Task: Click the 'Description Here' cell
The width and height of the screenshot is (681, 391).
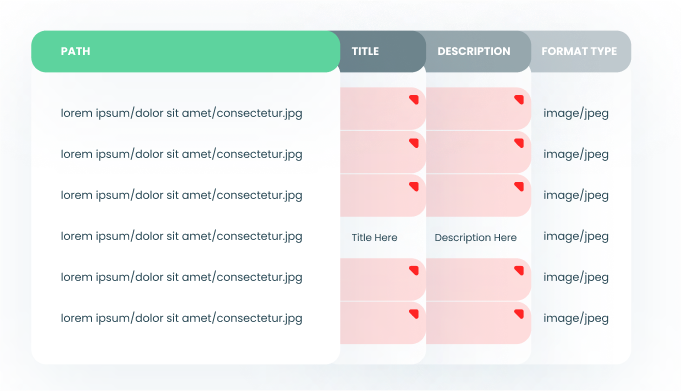Action: [476, 238]
